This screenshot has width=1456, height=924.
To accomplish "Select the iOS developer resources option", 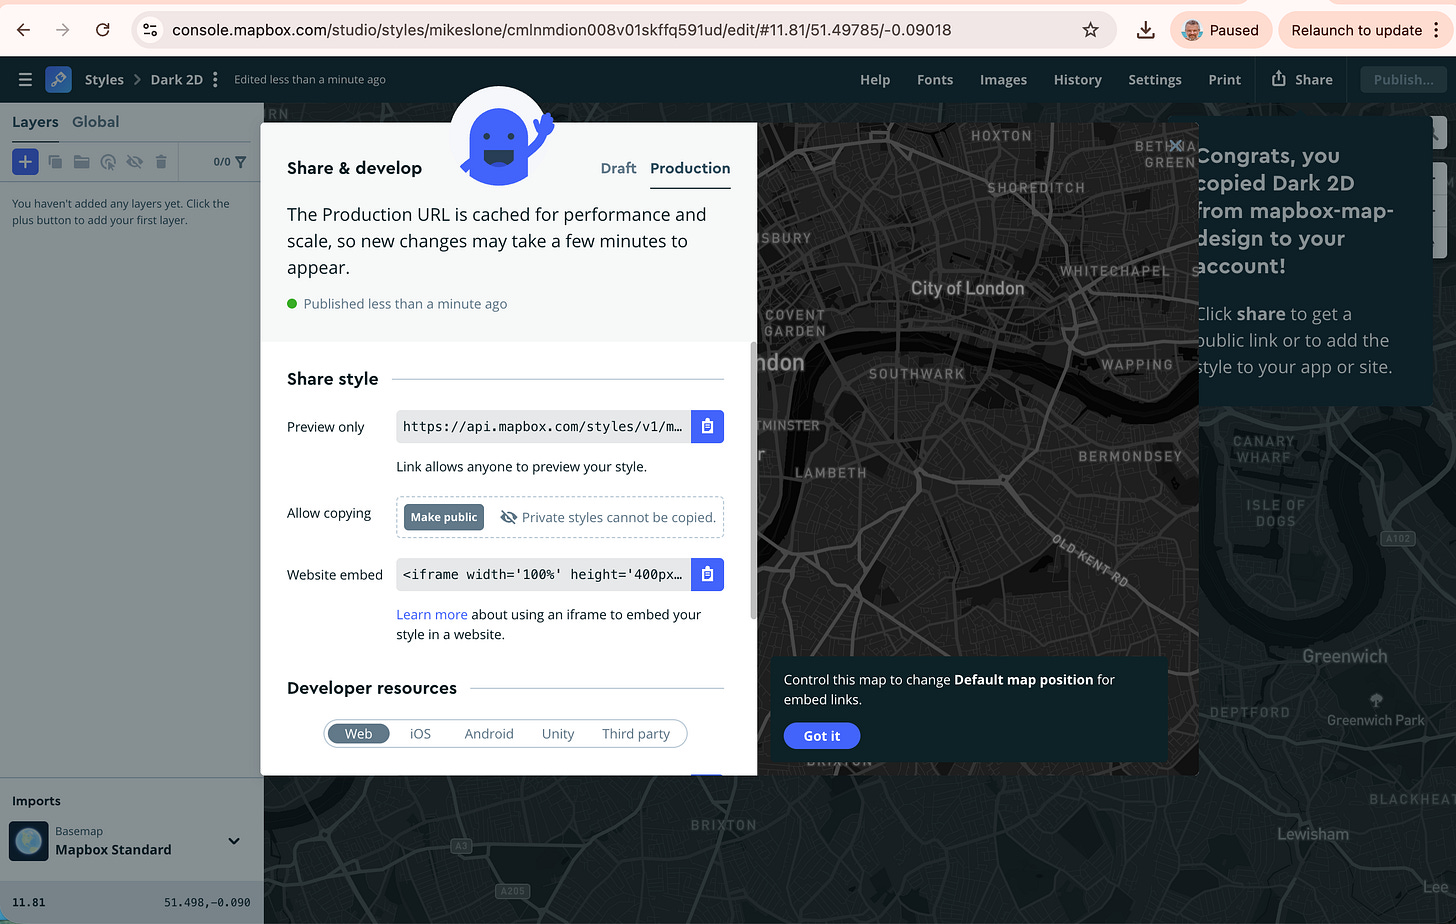I will pyautogui.click(x=420, y=734).
